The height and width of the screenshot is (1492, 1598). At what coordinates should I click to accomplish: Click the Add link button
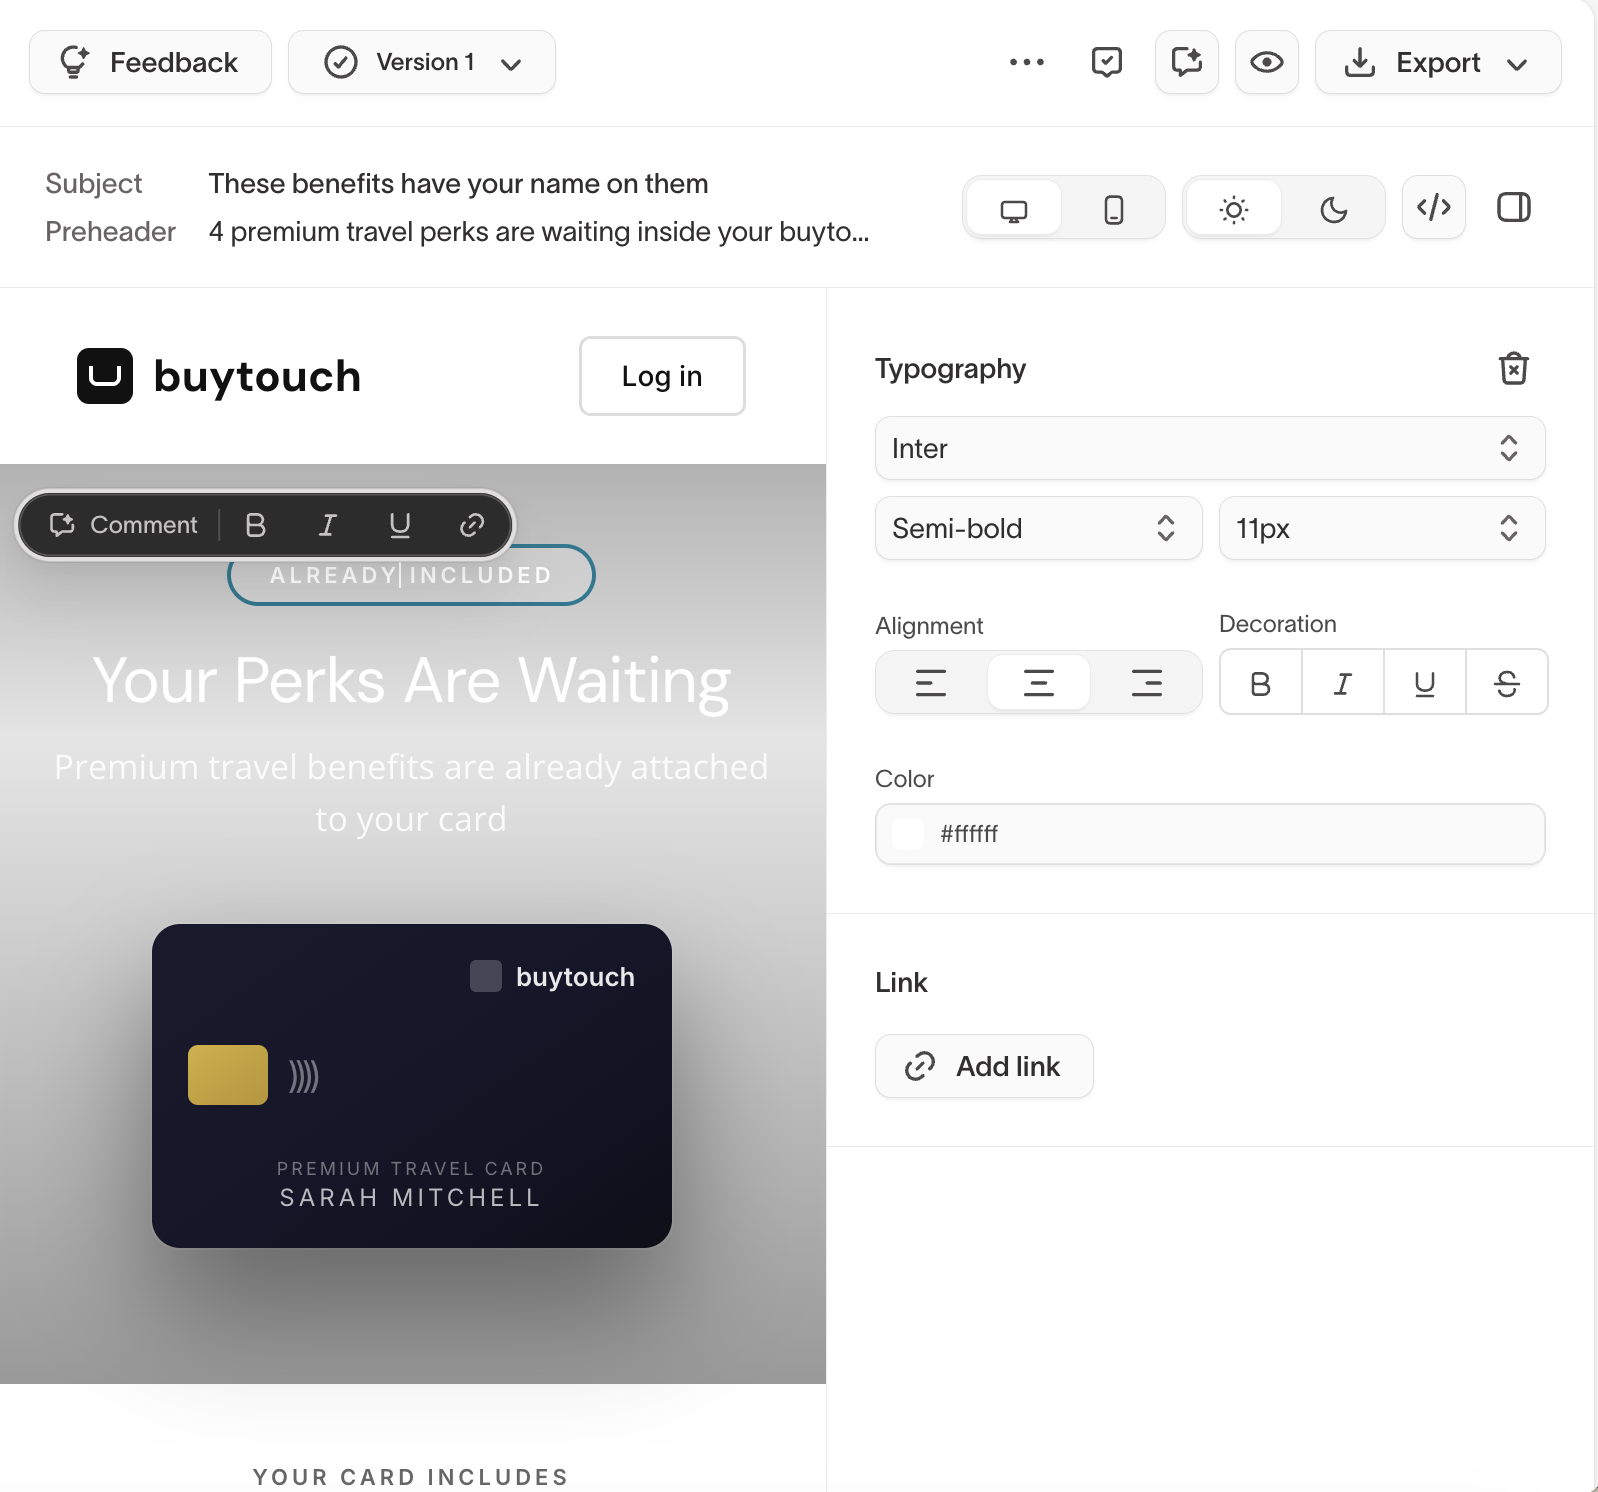984,1066
